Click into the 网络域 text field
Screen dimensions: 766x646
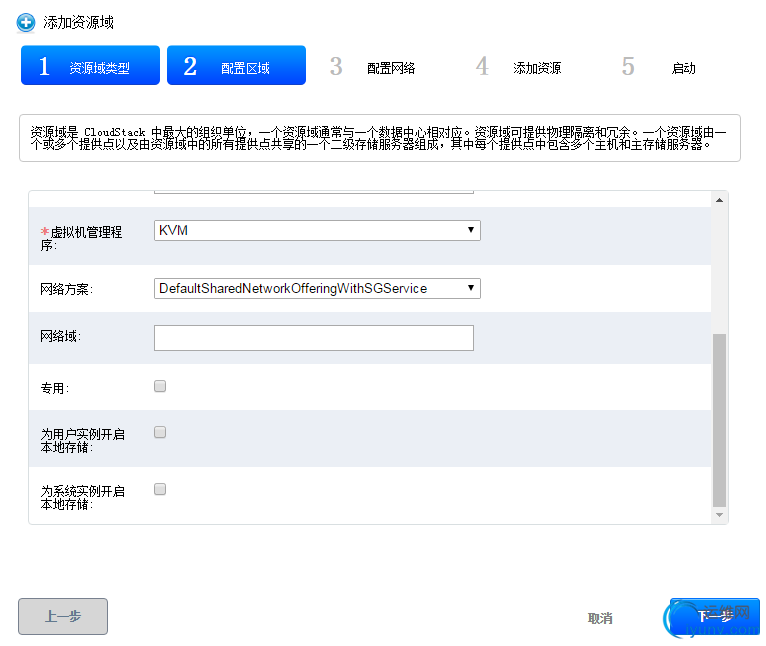pyautogui.click(x=314, y=338)
